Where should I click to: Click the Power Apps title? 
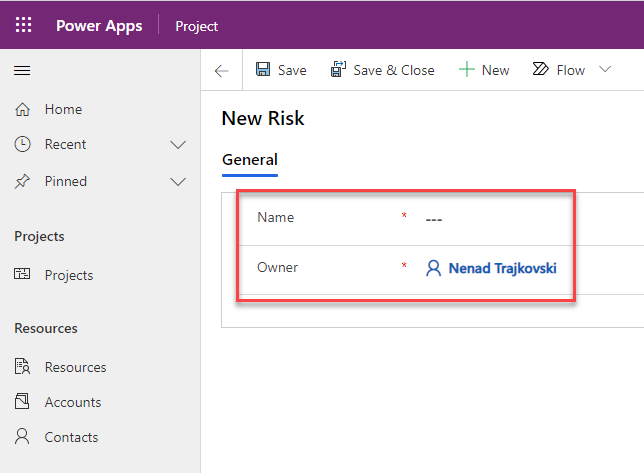coord(99,26)
